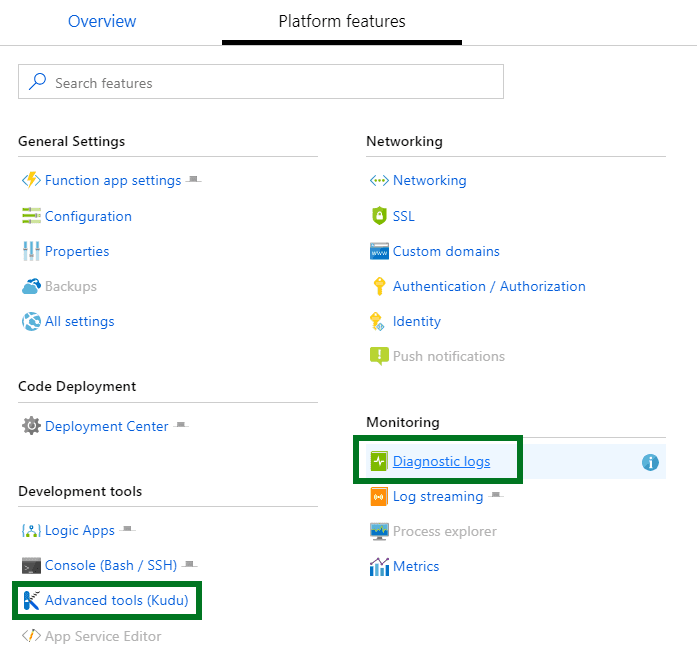Open the Identity link

click(417, 321)
